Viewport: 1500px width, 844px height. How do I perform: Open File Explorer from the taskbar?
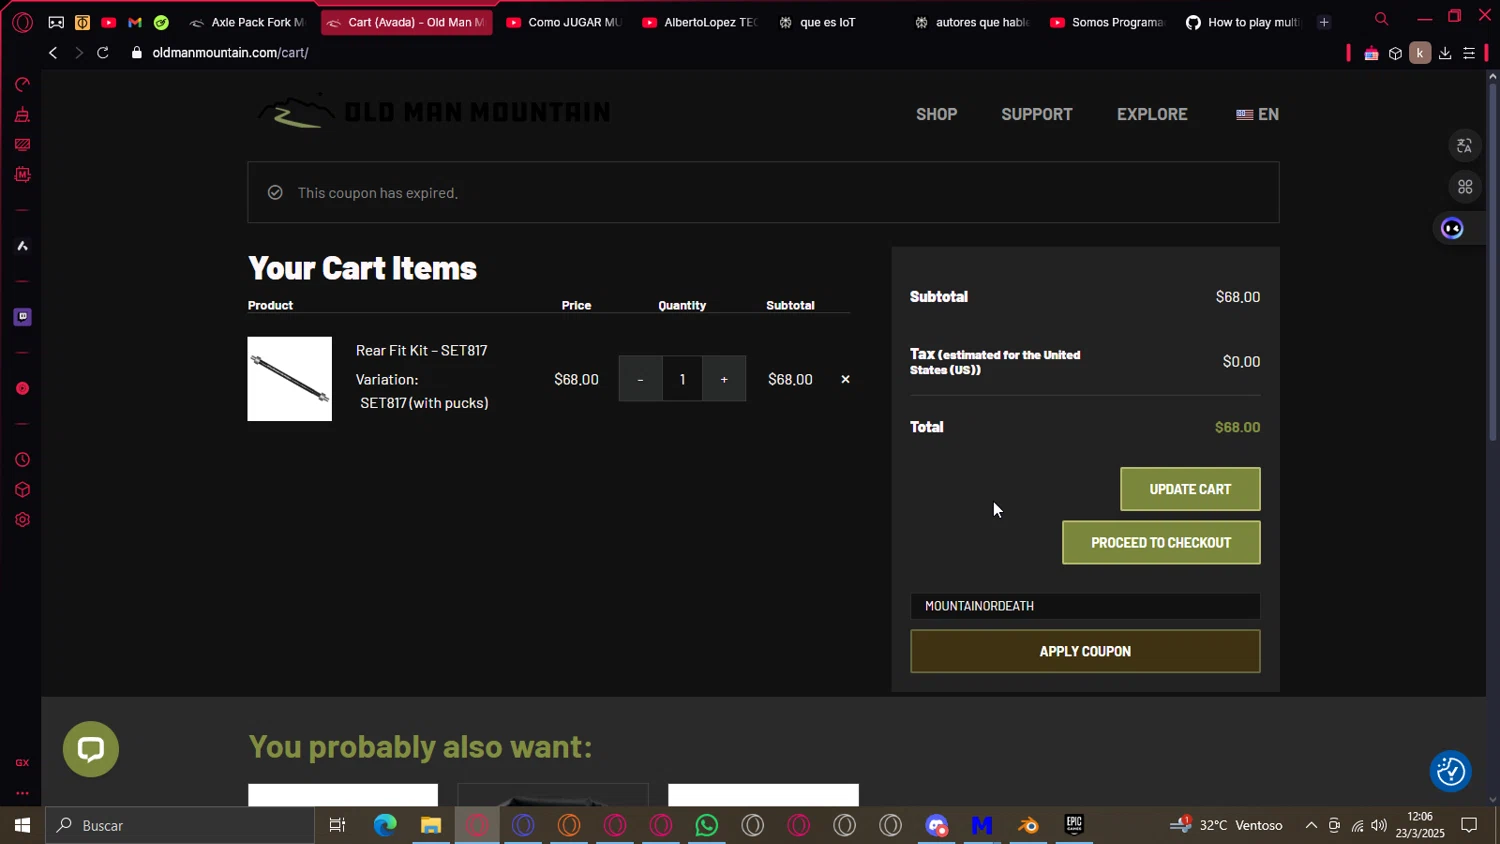[431, 825]
